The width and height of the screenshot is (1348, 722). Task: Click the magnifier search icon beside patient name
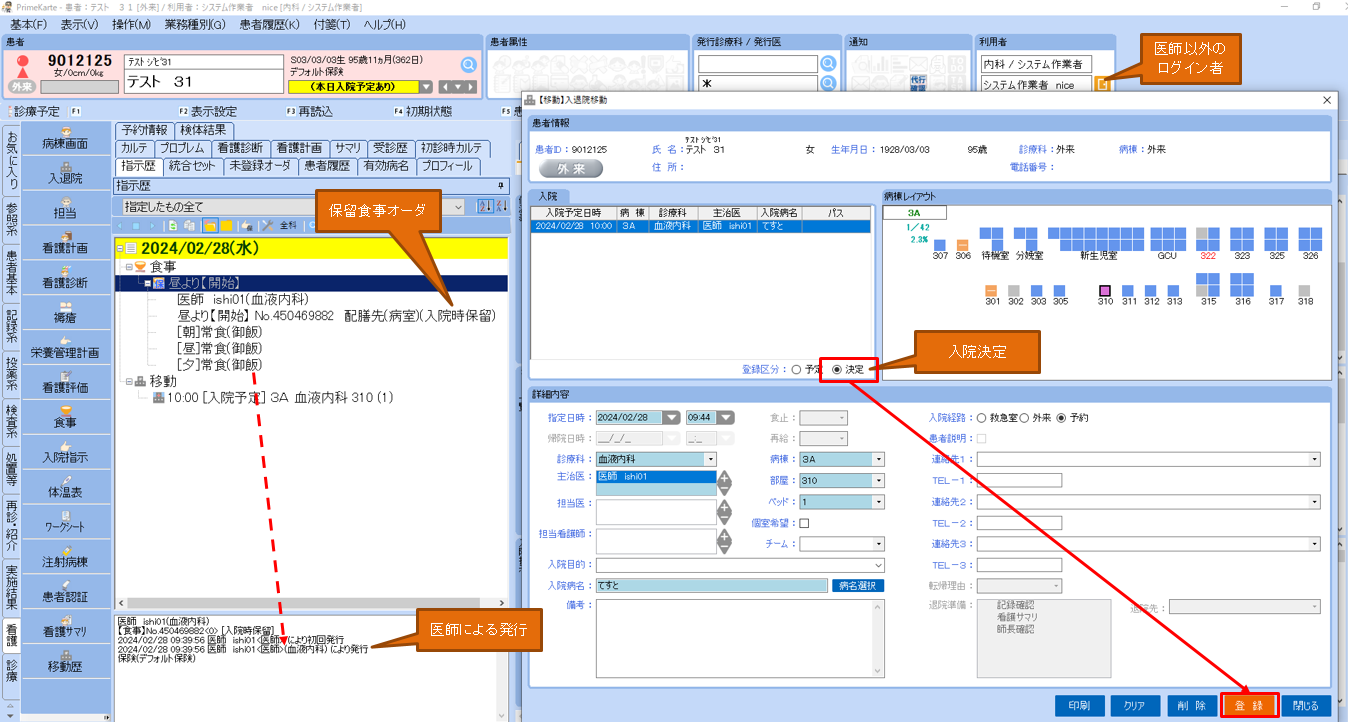coord(468,65)
